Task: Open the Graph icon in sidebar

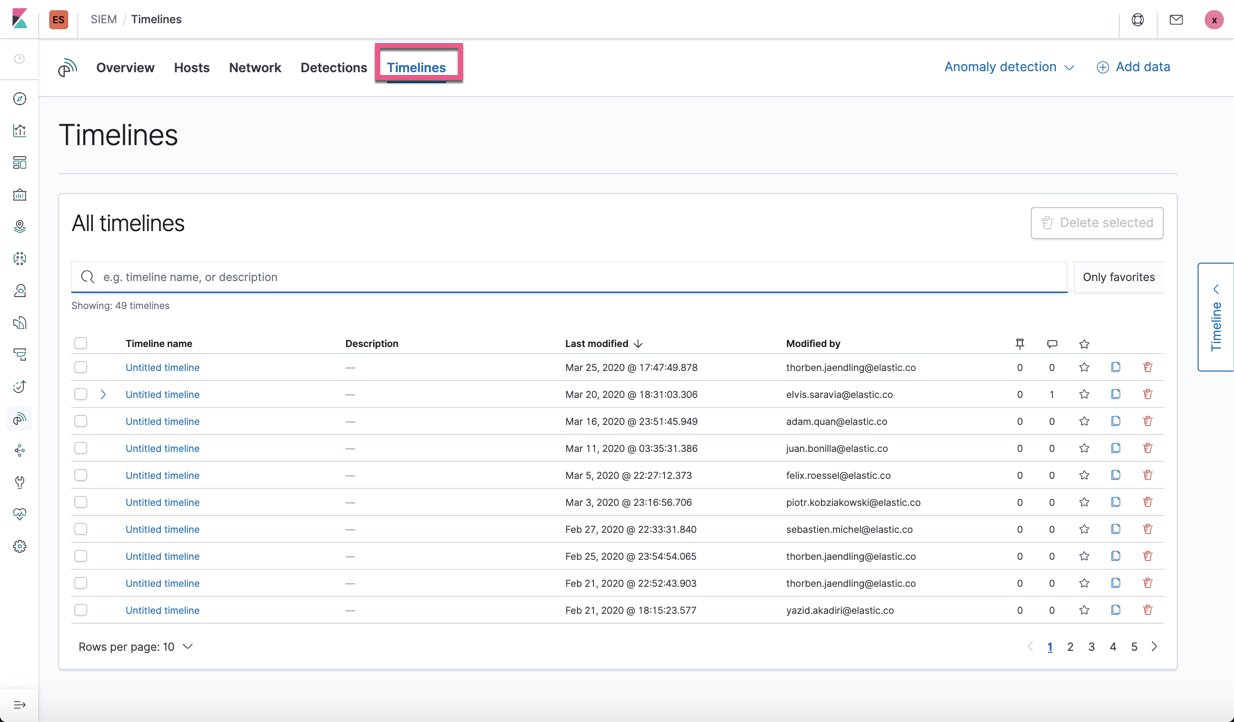Action: coord(19,451)
